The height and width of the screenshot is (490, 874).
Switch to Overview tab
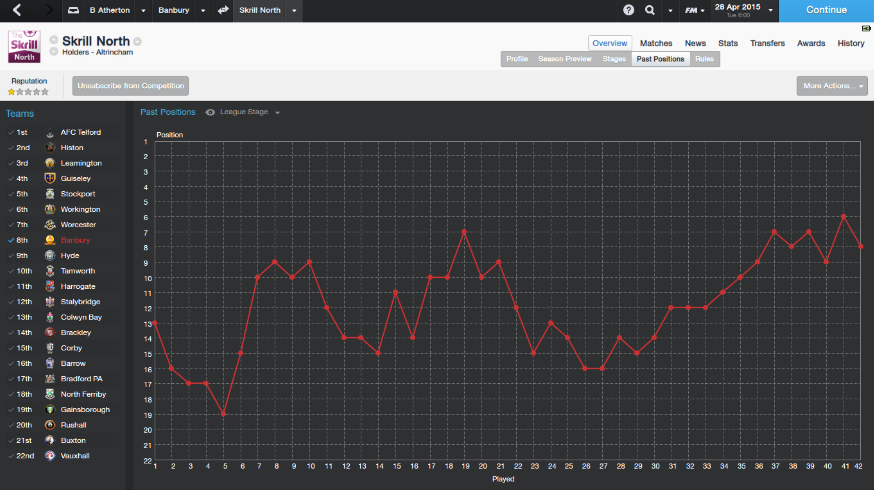tap(610, 43)
